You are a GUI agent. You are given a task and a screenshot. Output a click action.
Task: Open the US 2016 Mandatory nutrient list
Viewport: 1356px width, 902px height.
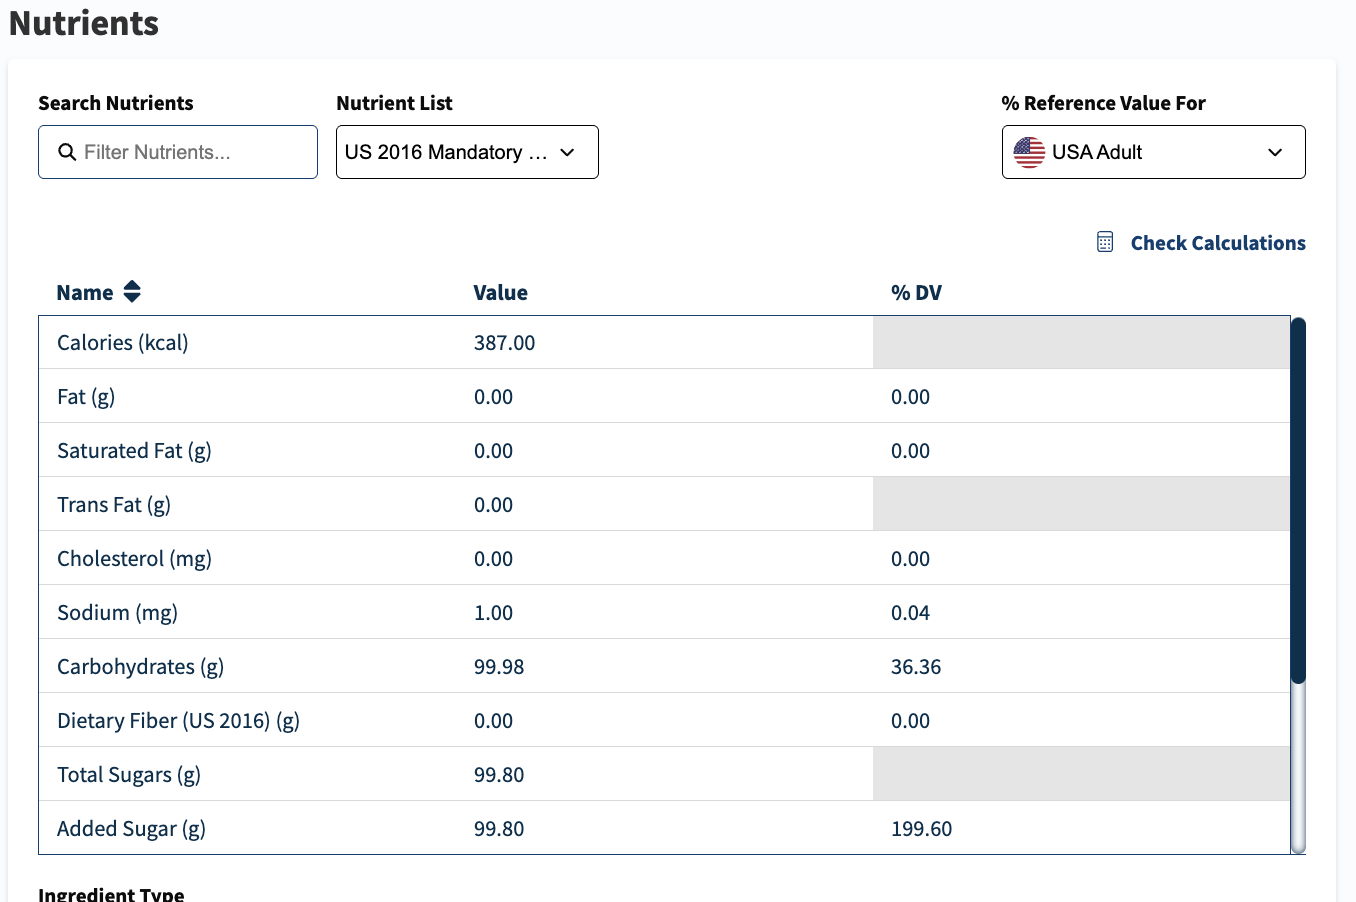467,152
